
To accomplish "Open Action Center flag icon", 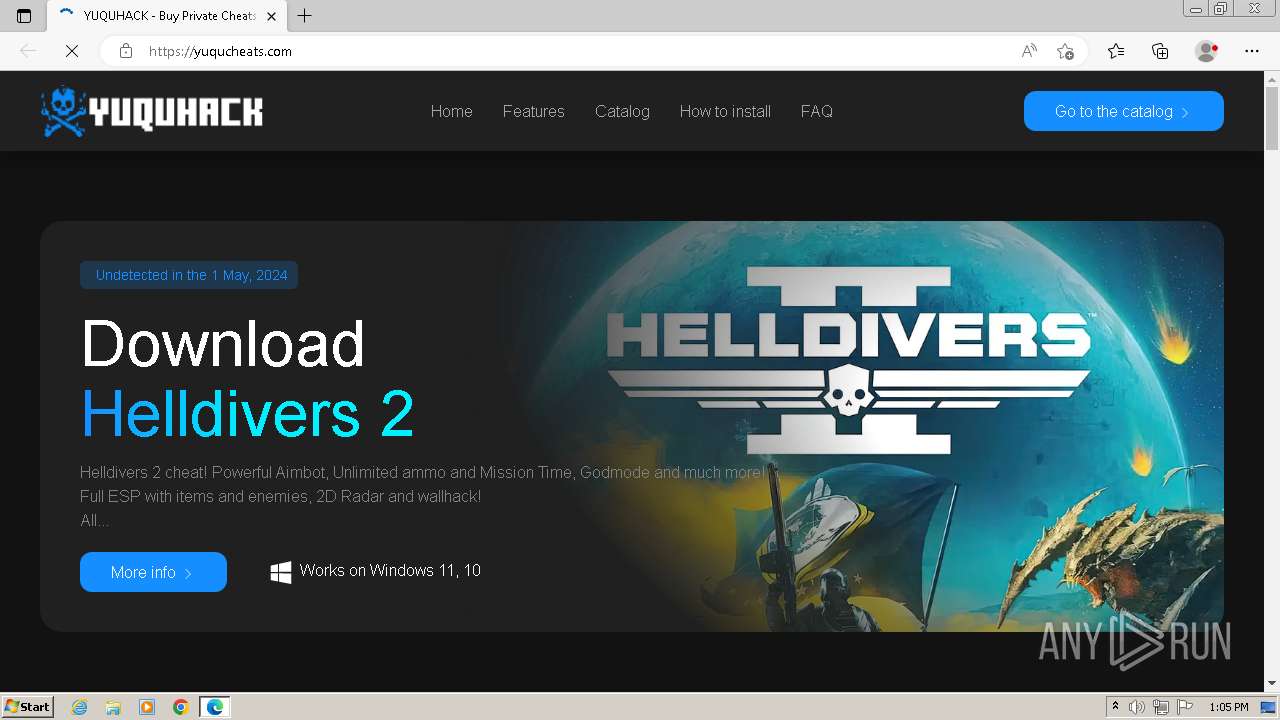I will pyautogui.click(x=1185, y=707).
